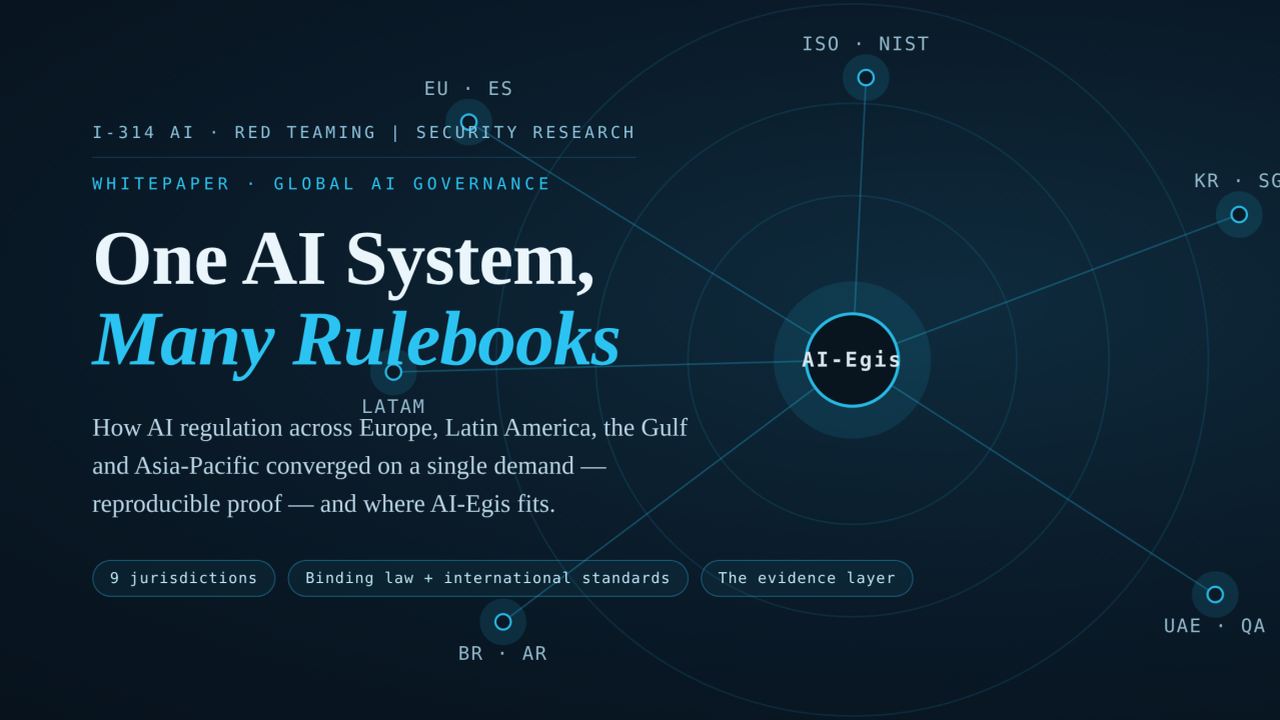The height and width of the screenshot is (720, 1280).
Task: Click the "Many Rulebooks" italic headline
Action: point(357,340)
